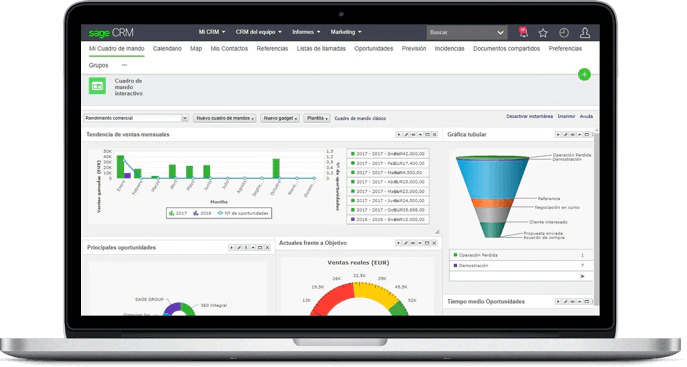Collapse the Tendencia de ventas mensuales gadget

coord(421,134)
